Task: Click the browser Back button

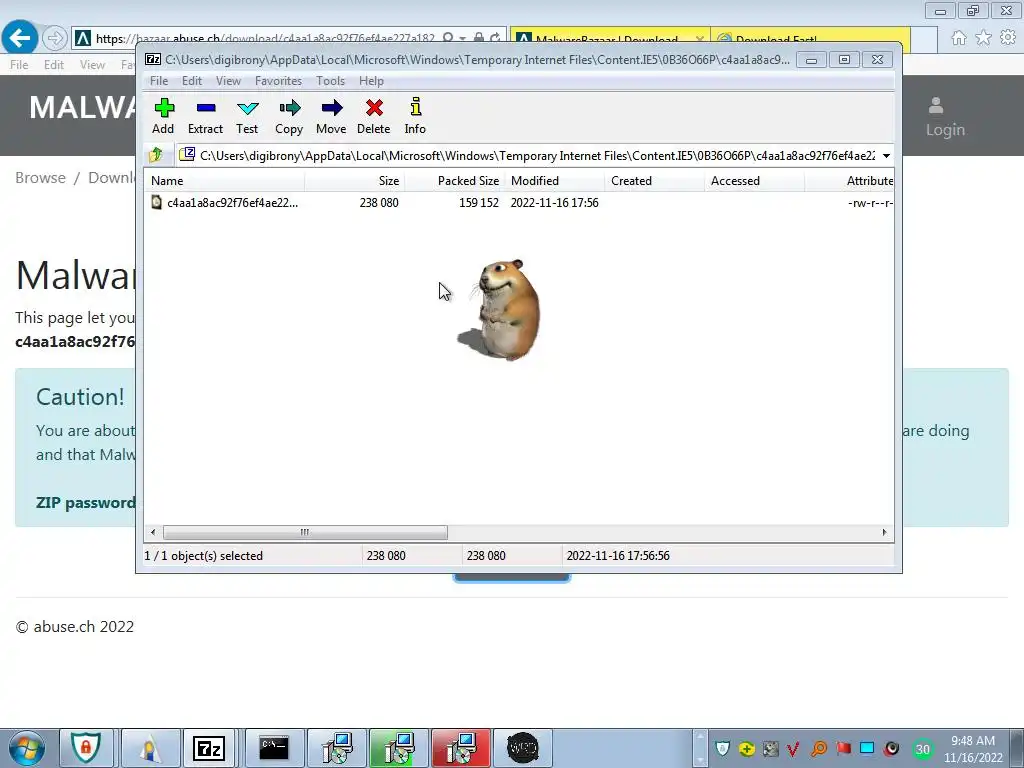Action: (x=20, y=38)
